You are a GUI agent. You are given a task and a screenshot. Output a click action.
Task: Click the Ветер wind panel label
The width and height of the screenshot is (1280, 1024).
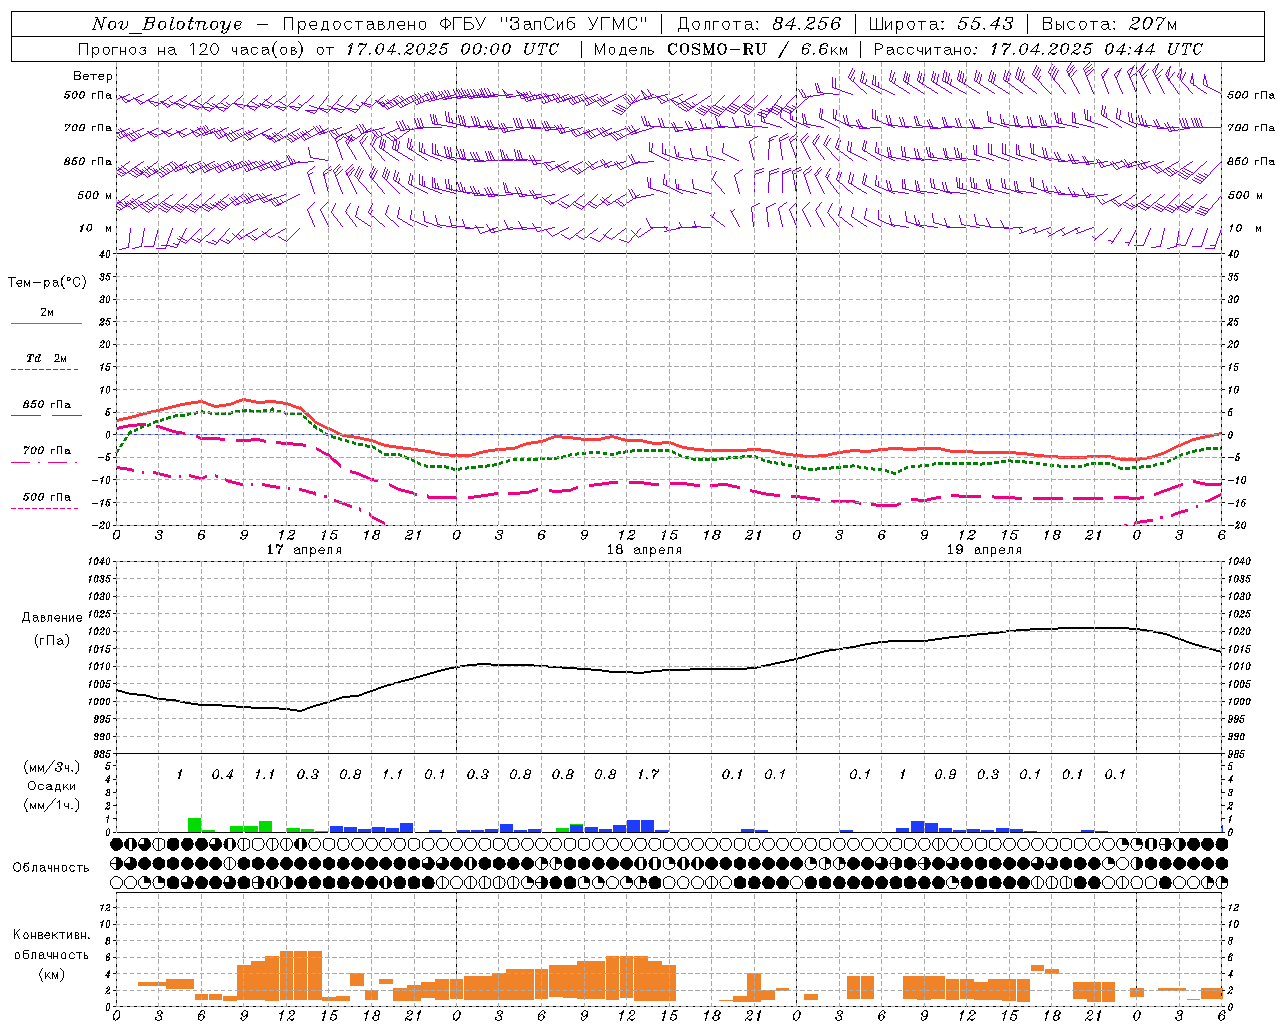pyautogui.click(x=93, y=76)
